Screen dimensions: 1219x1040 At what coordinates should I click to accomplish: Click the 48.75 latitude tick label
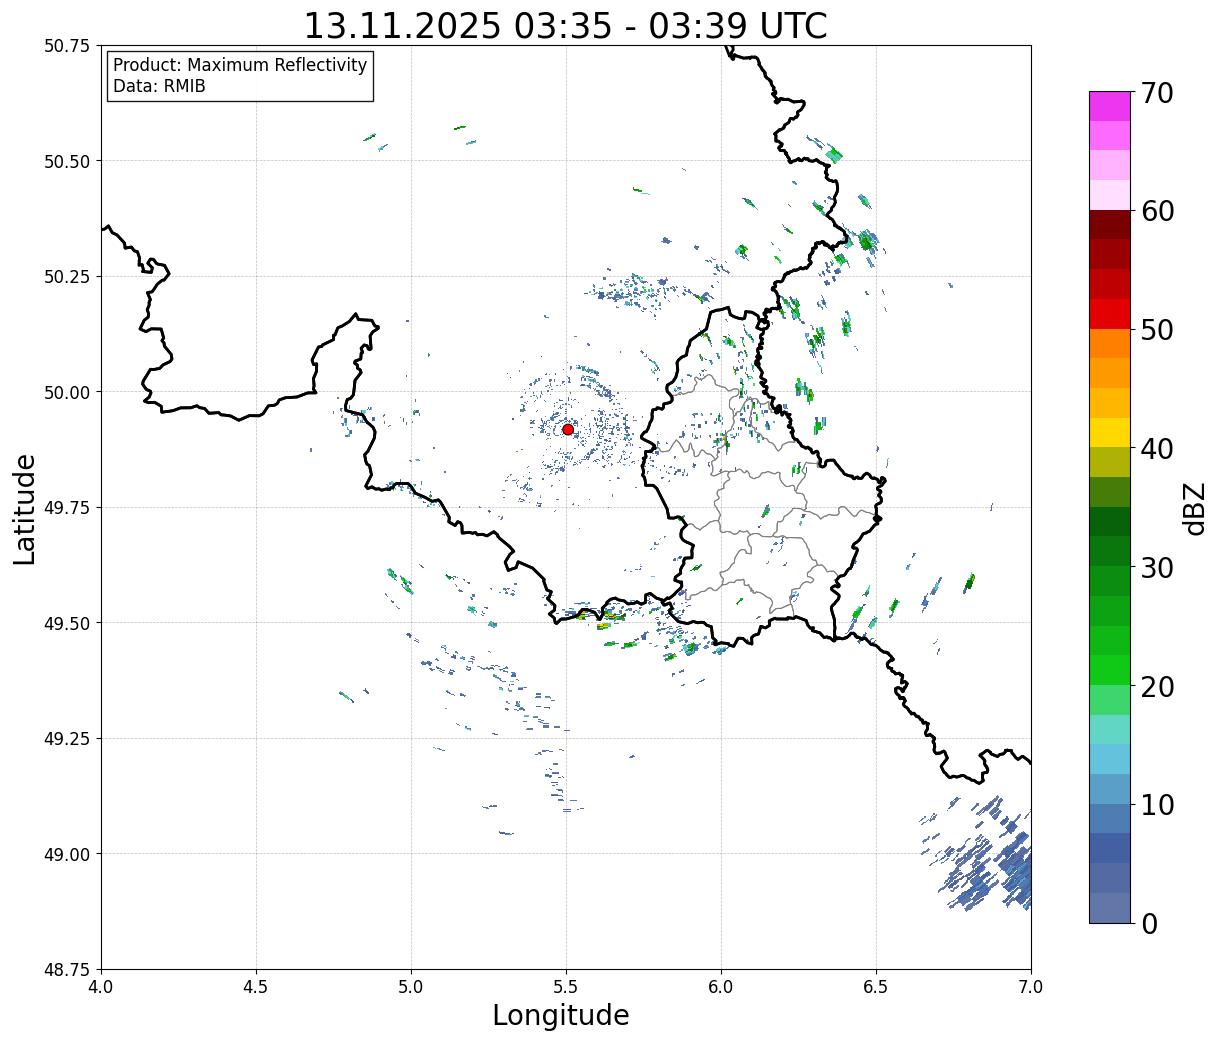[x=67, y=969]
